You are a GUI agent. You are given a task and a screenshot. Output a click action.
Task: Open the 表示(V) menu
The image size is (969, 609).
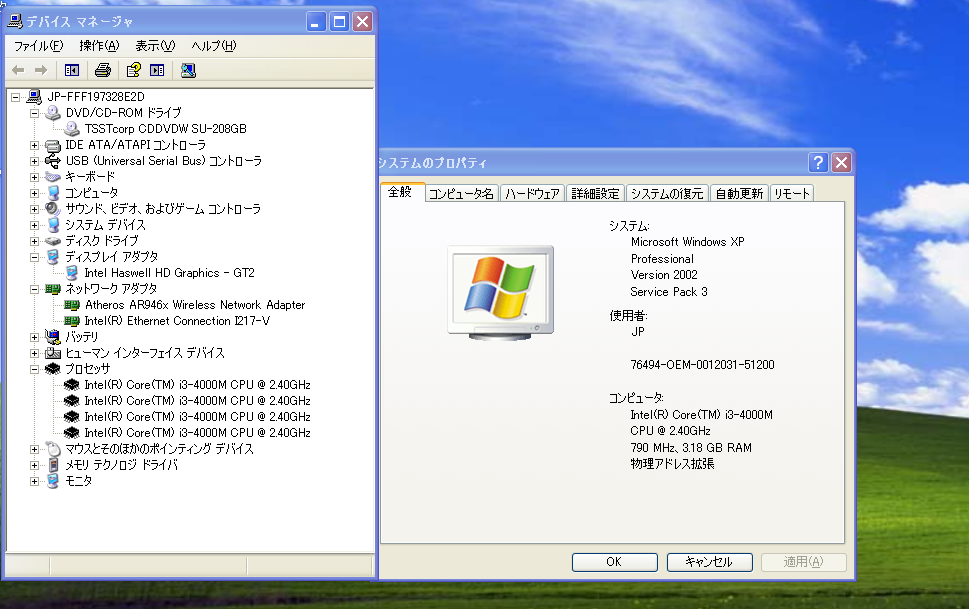(155, 46)
